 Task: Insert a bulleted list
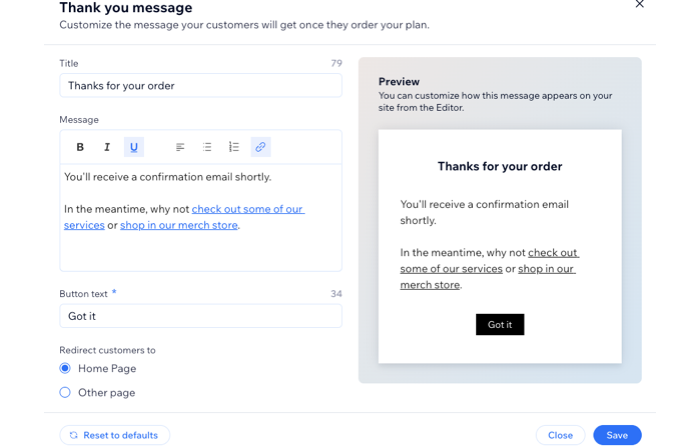207,147
